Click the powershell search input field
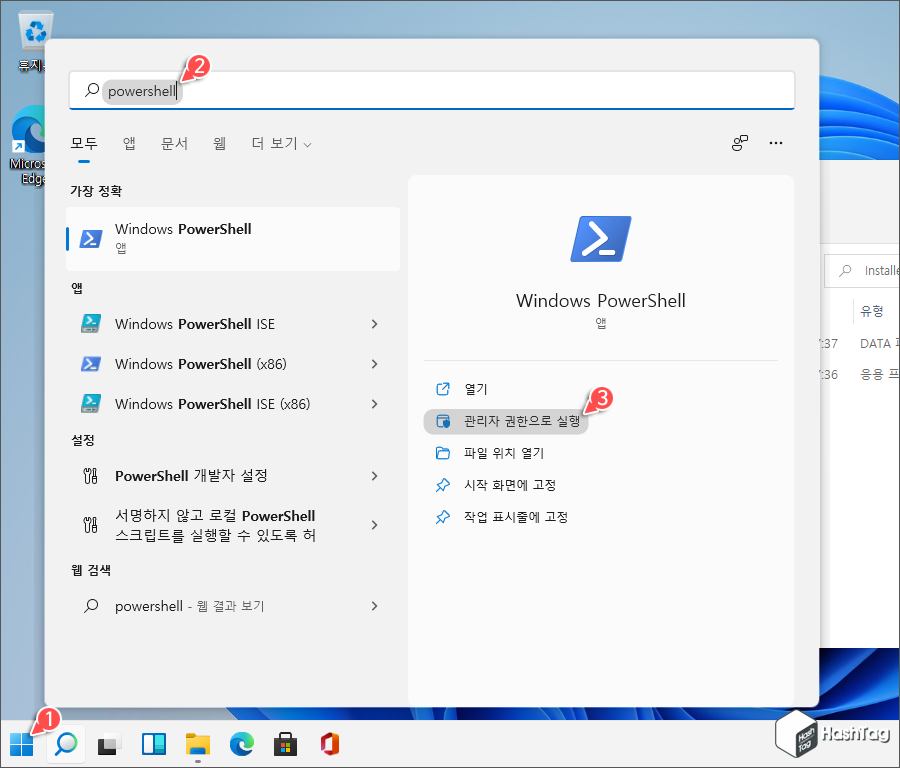Image resolution: width=900 pixels, height=768 pixels. (x=432, y=90)
